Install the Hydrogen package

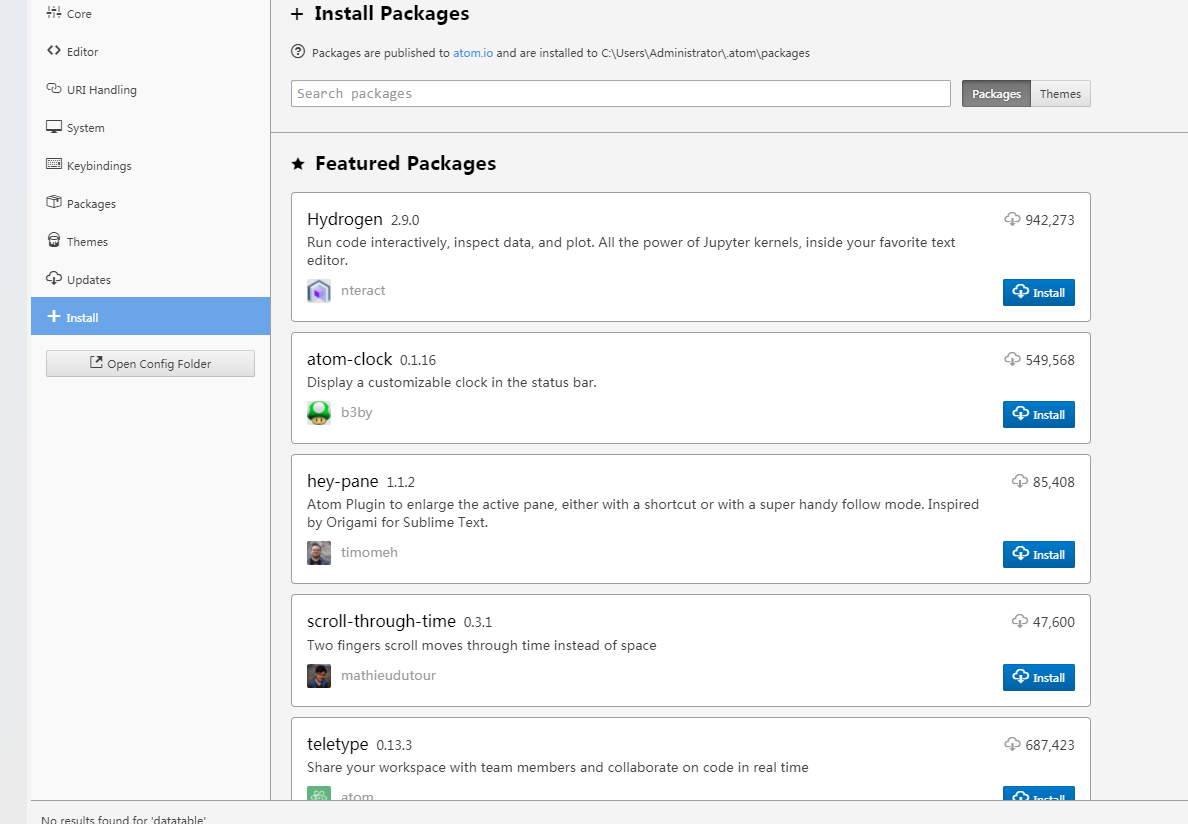click(1039, 292)
